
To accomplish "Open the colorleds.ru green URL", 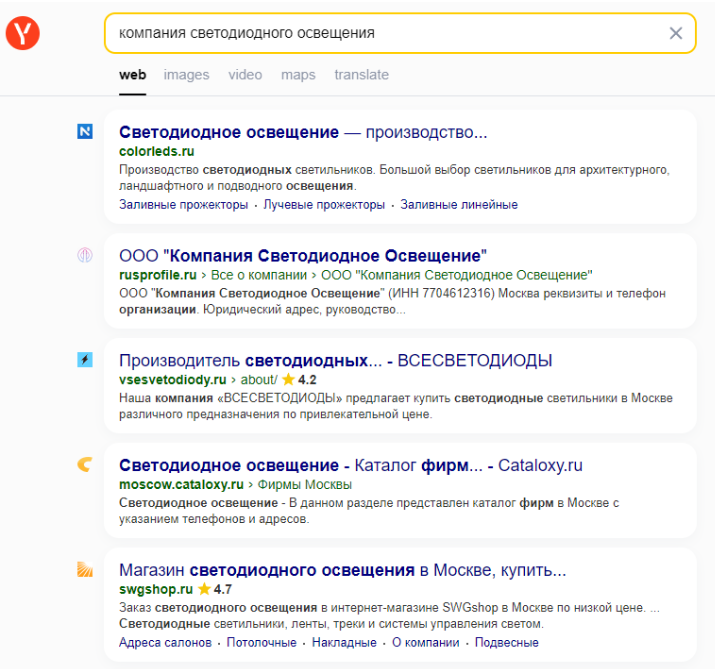I will (x=156, y=151).
